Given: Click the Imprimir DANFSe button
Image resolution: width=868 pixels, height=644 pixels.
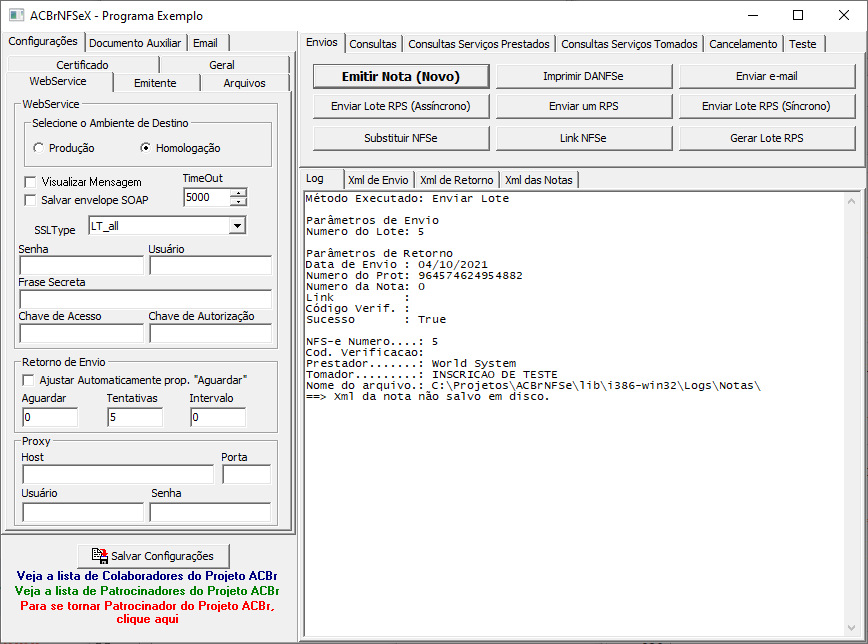Looking at the screenshot, I should coord(583,76).
